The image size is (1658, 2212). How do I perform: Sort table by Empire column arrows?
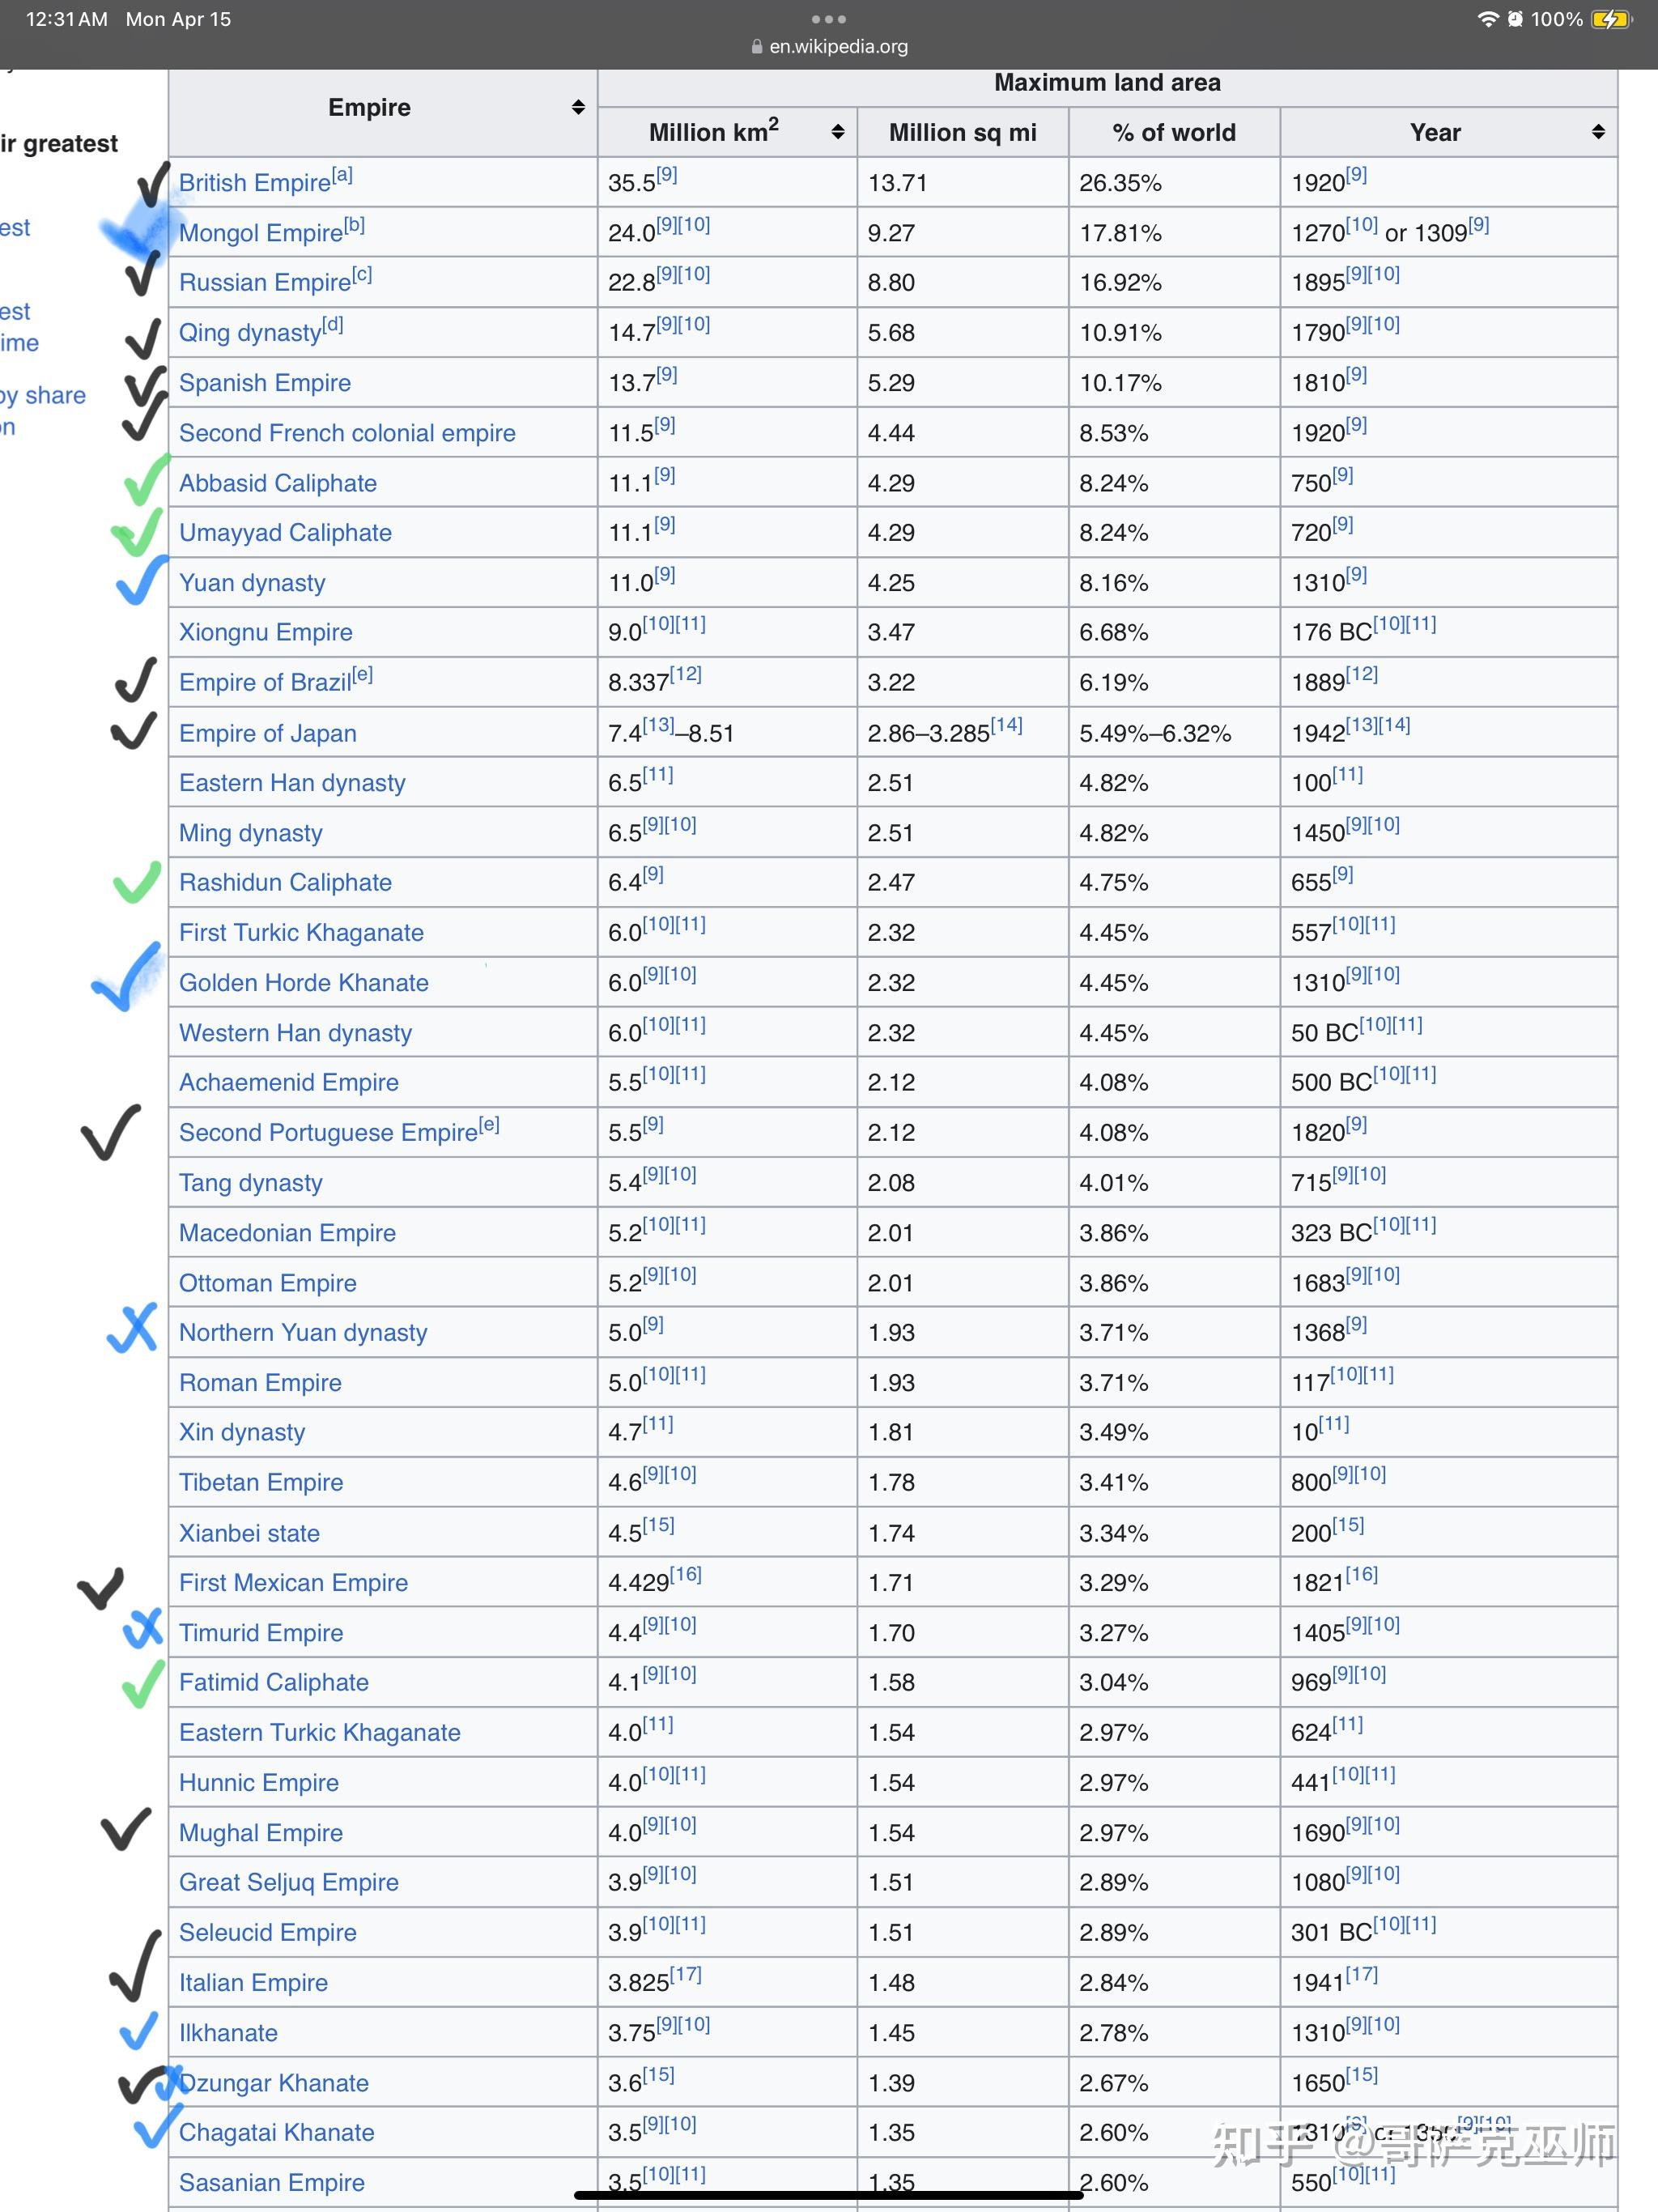[x=578, y=107]
